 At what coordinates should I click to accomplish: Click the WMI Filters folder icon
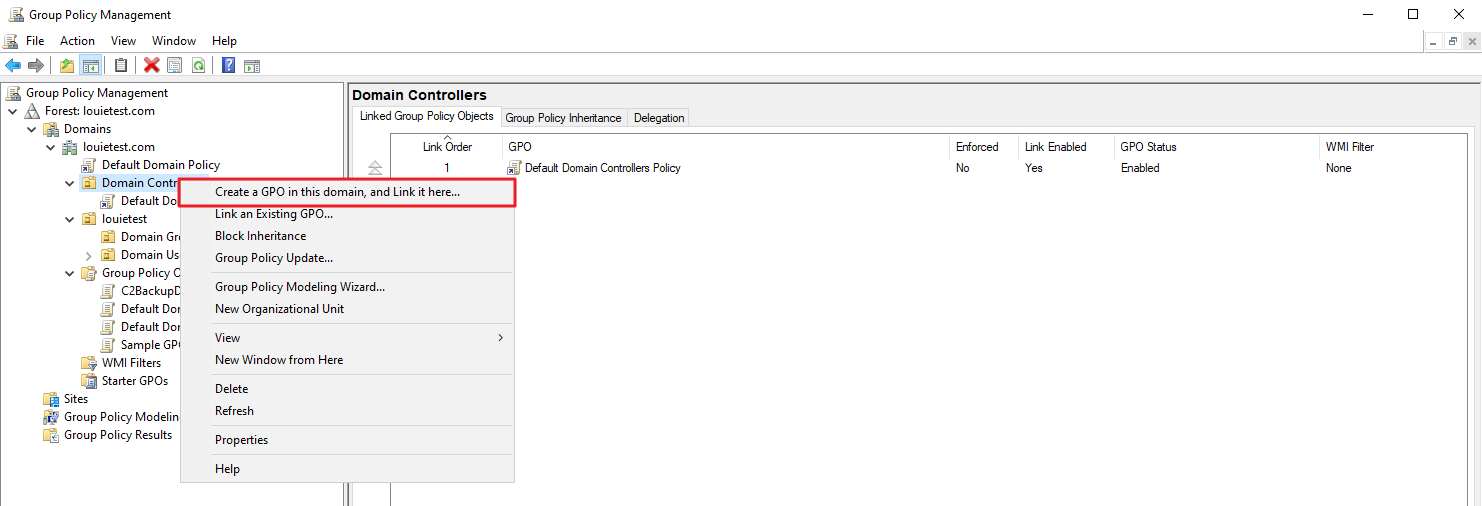(x=90, y=363)
